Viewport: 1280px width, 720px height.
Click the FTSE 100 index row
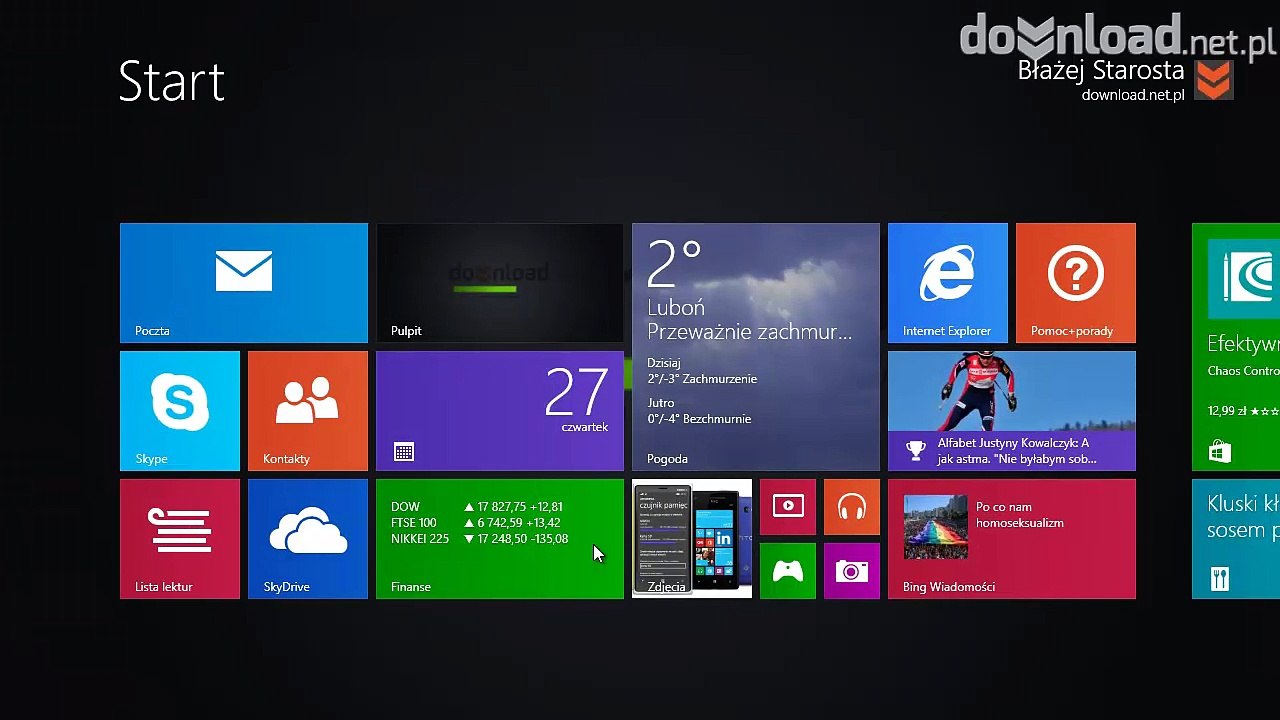coord(476,523)
